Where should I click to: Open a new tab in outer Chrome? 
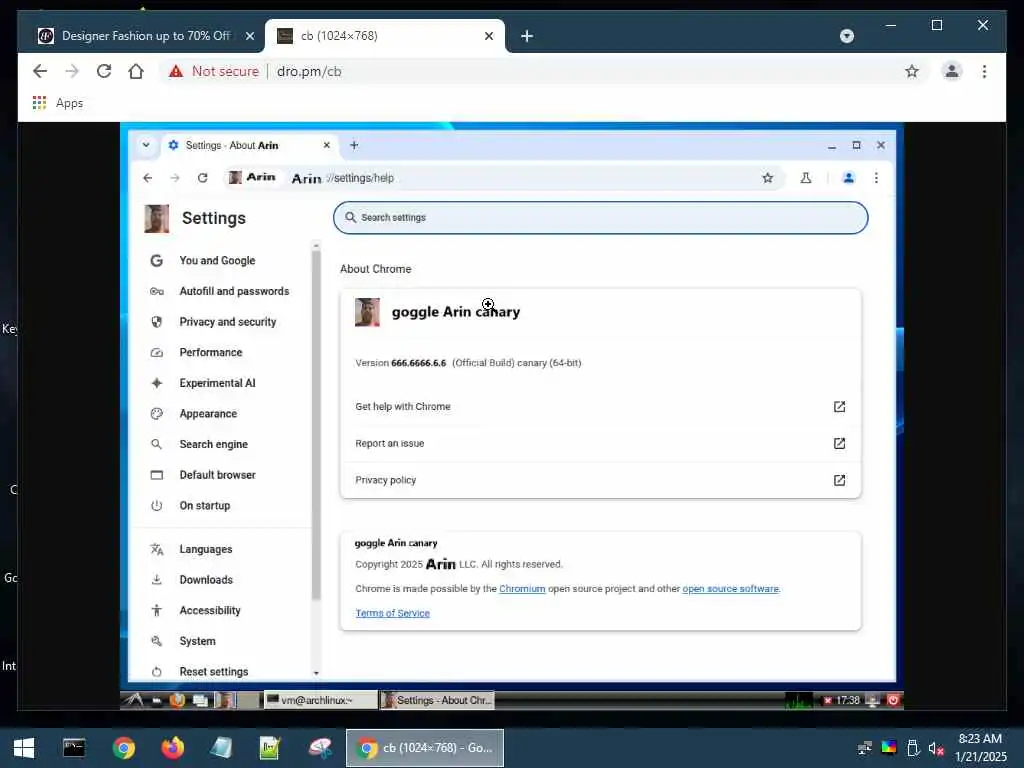click(x=527, y=36)
